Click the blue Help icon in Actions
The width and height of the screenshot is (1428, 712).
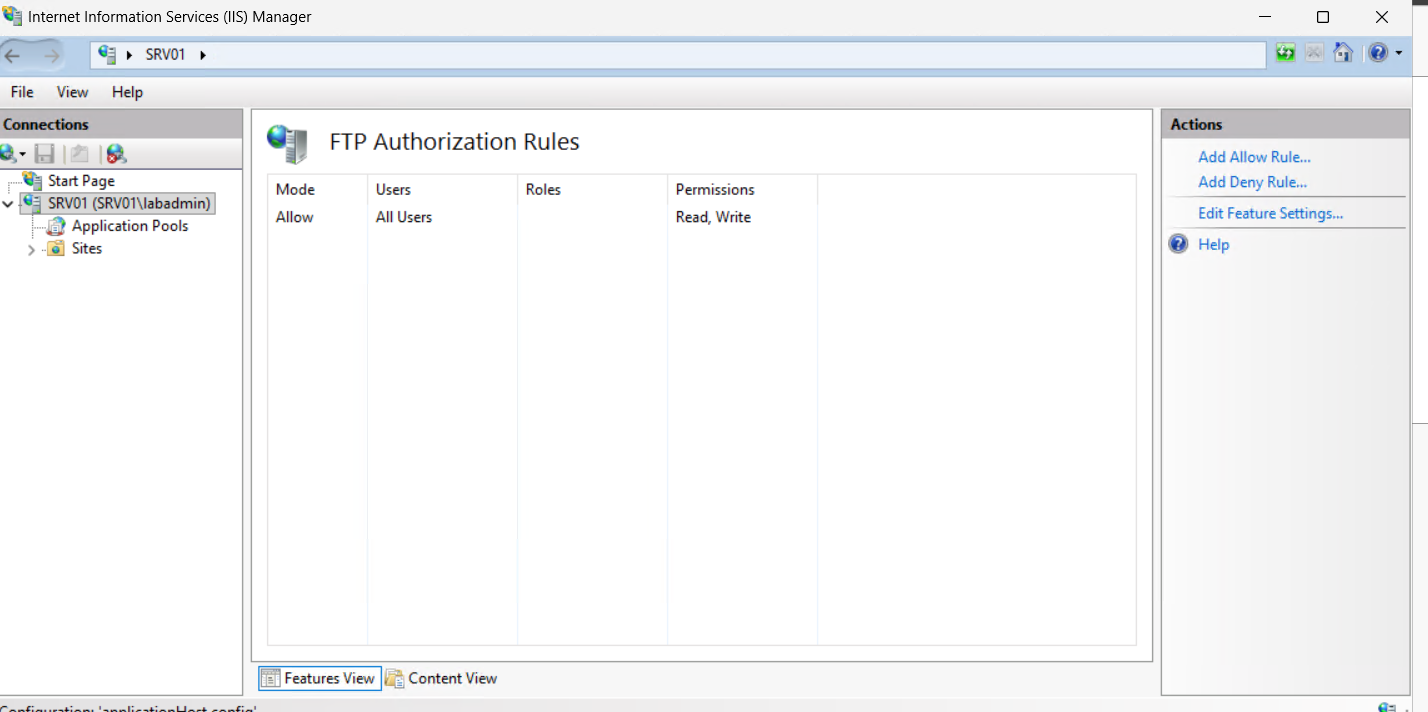(x=1179, y=244)
